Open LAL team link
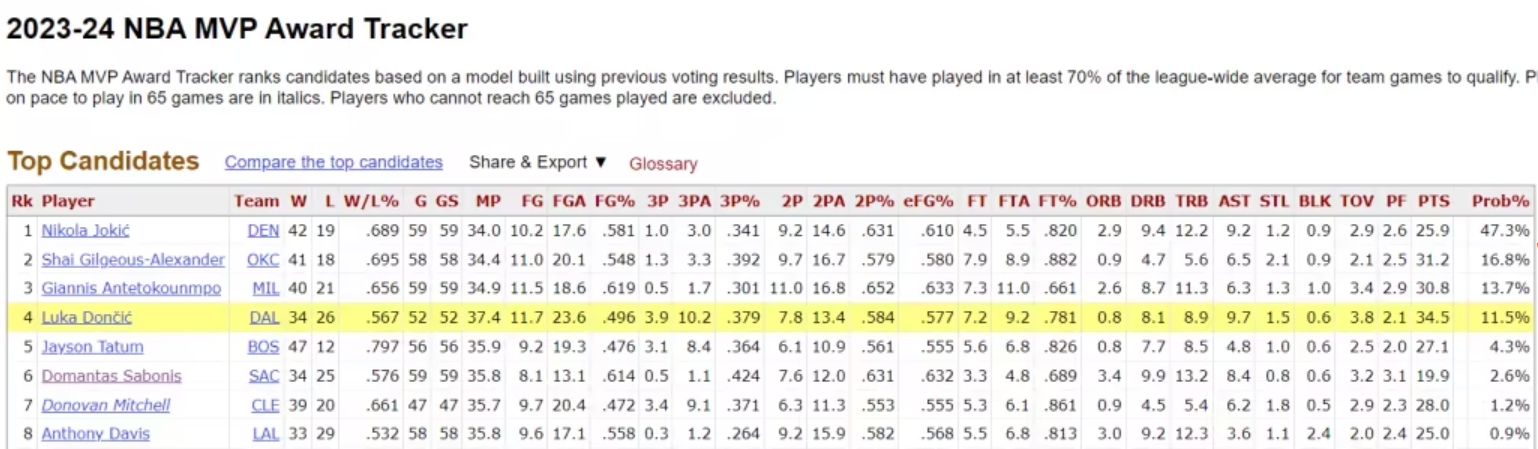The width and height of the screenshot is (1538, 449). 264,434
